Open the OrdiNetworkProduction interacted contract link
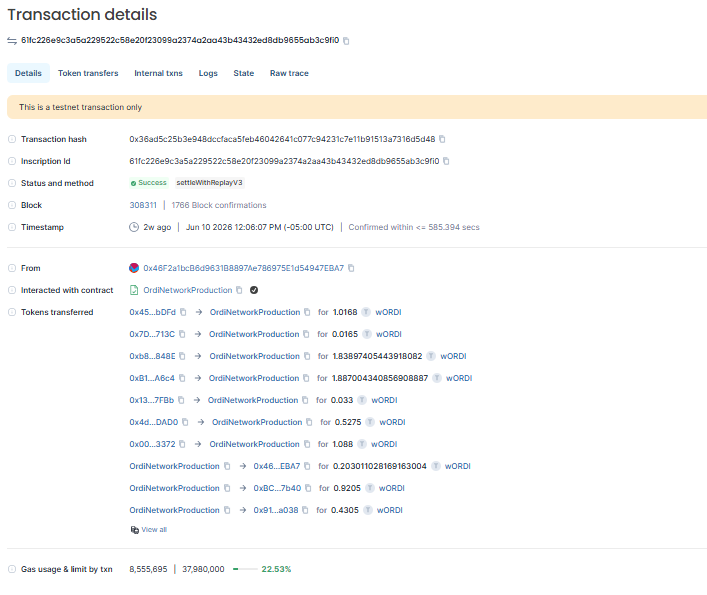Screen dimensions: 707x595 tap(188, 290)
